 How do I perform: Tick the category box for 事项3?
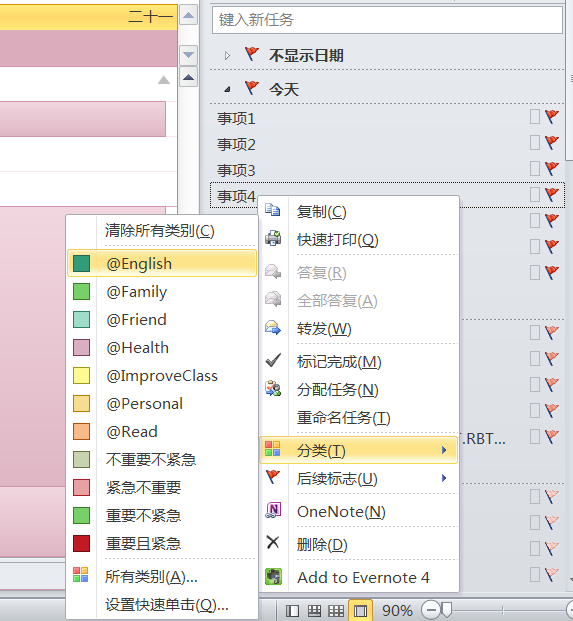click(x=535, y=168)
